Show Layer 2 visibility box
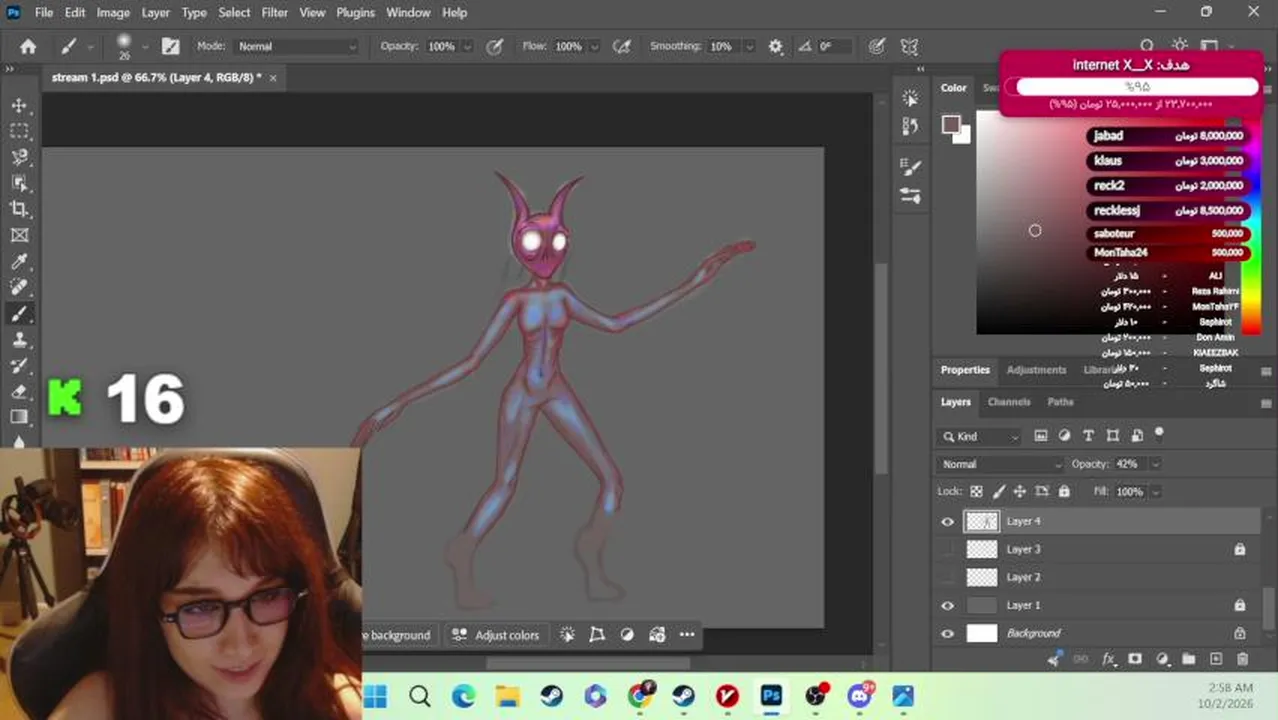Image resolution: width=1278 pixels, height=720 pixels. coord(947,577)
